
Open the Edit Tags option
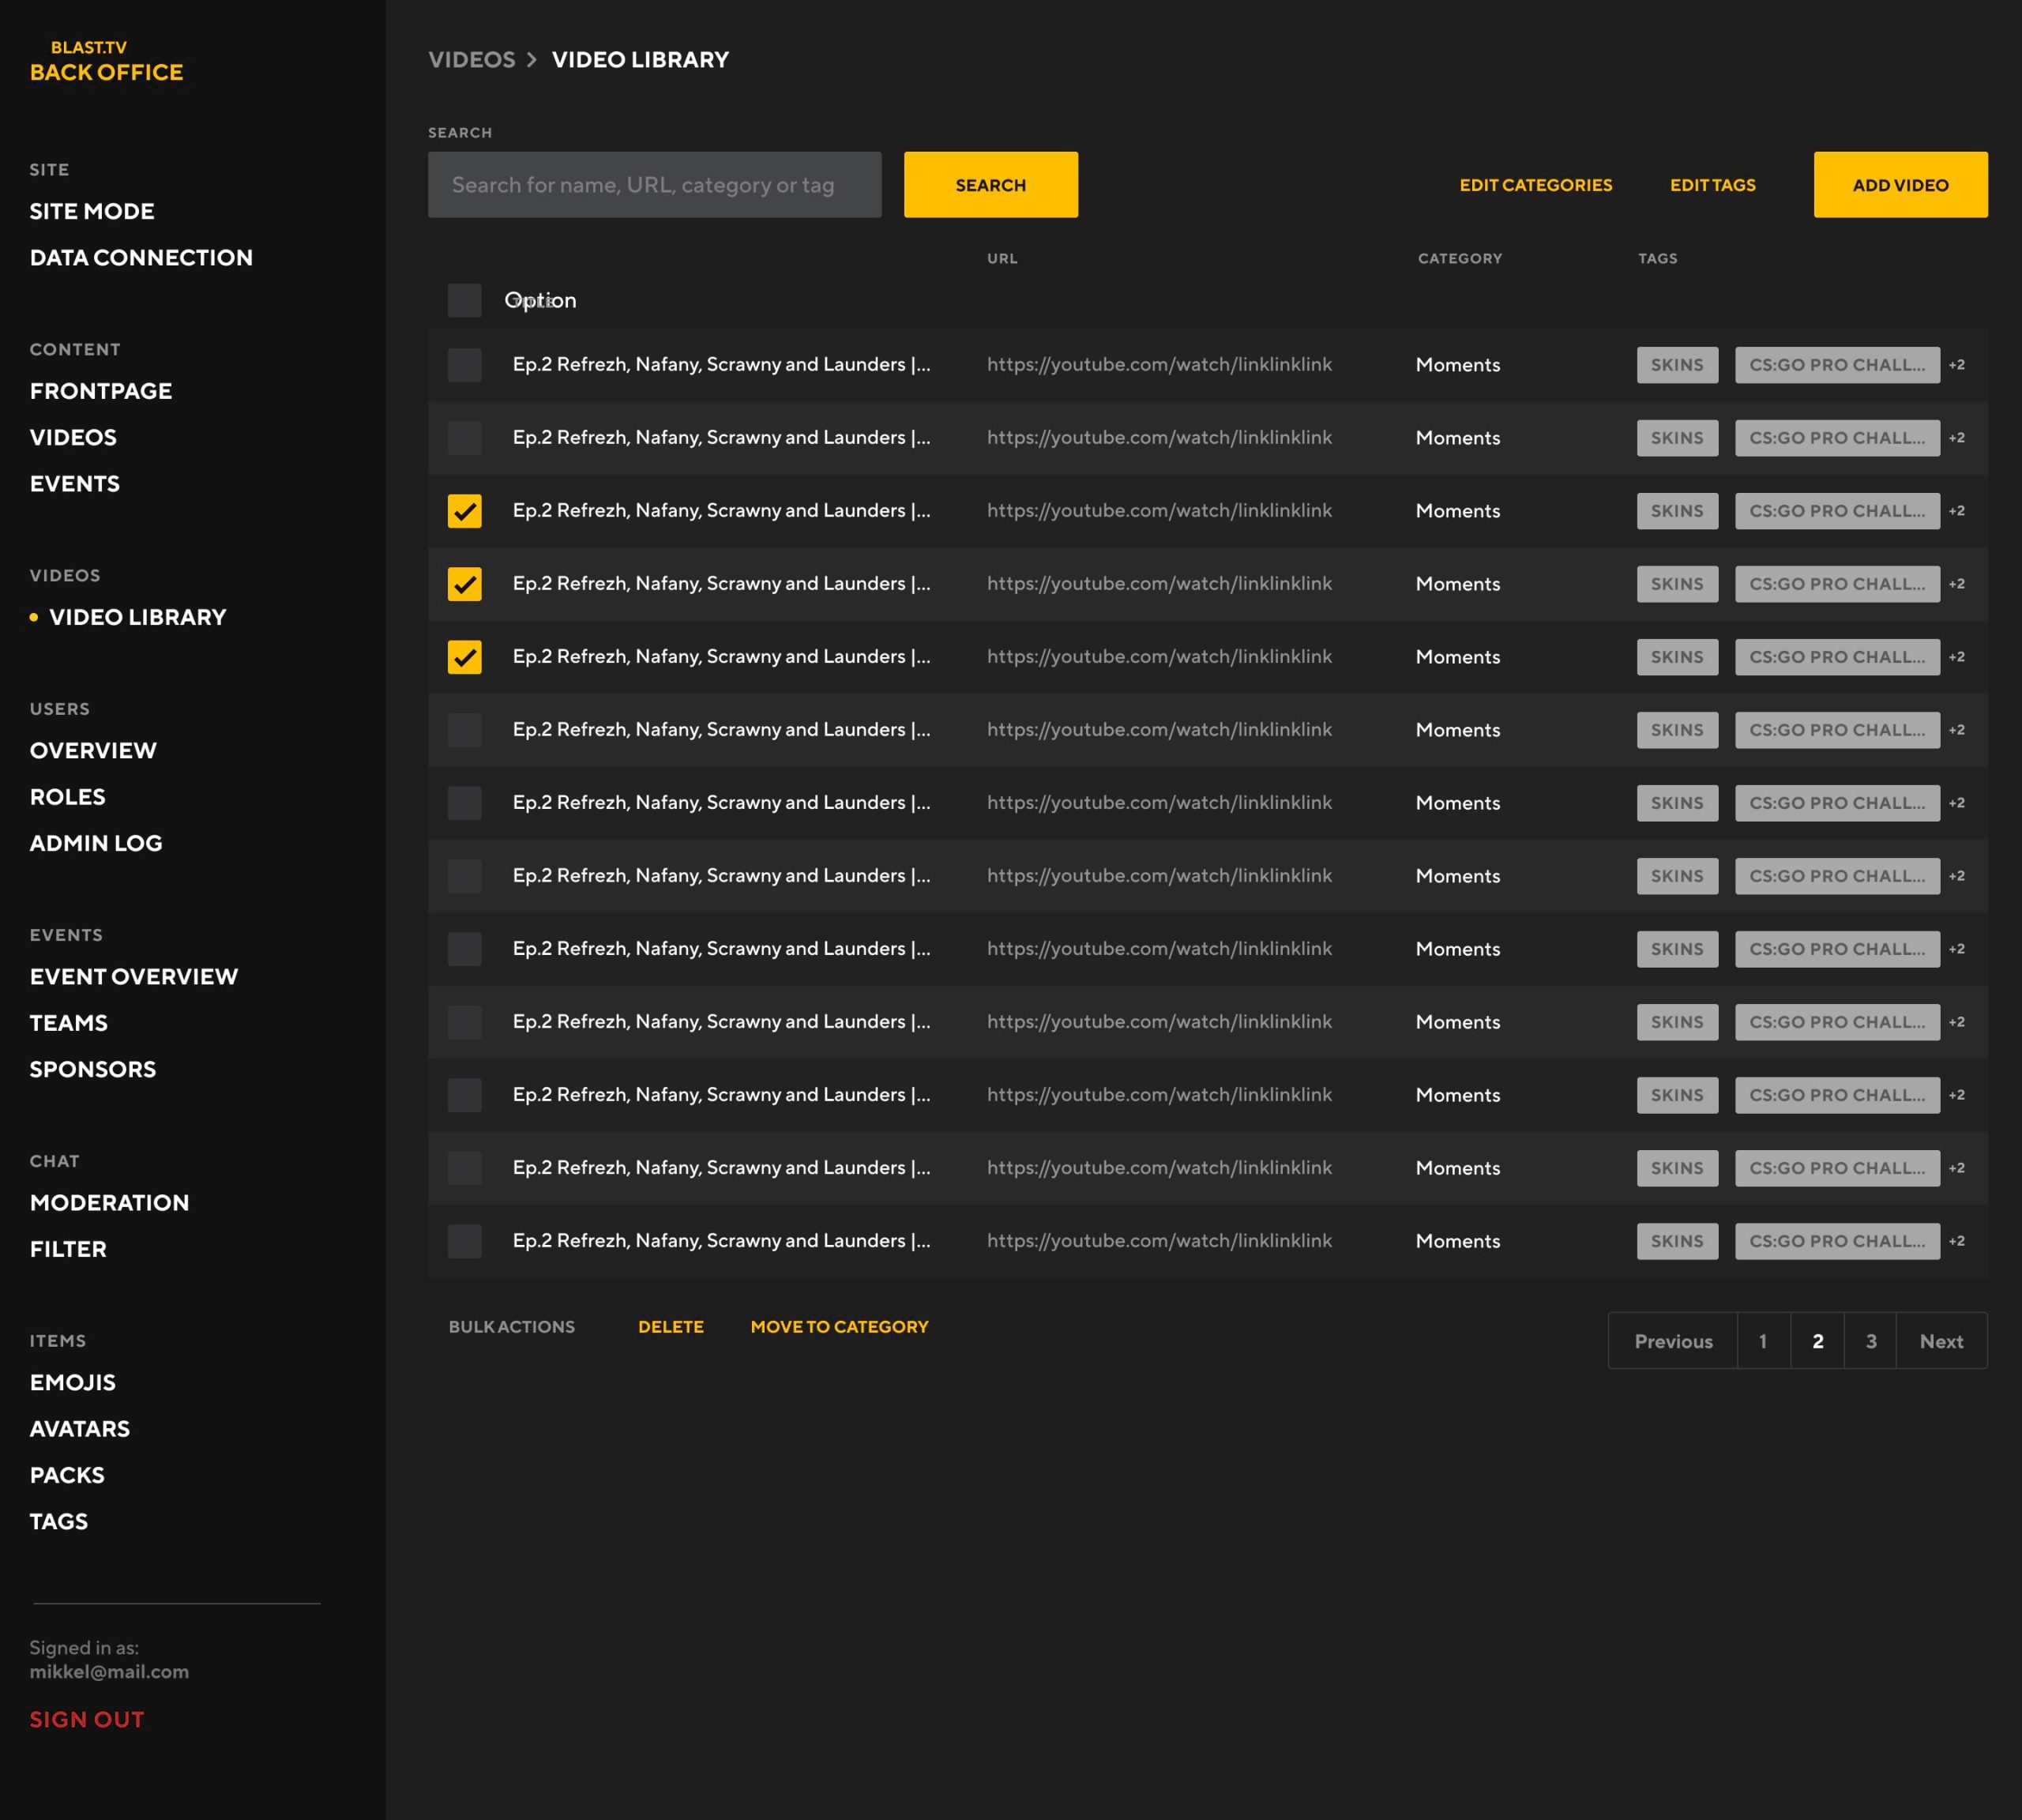pos(1712,185)
